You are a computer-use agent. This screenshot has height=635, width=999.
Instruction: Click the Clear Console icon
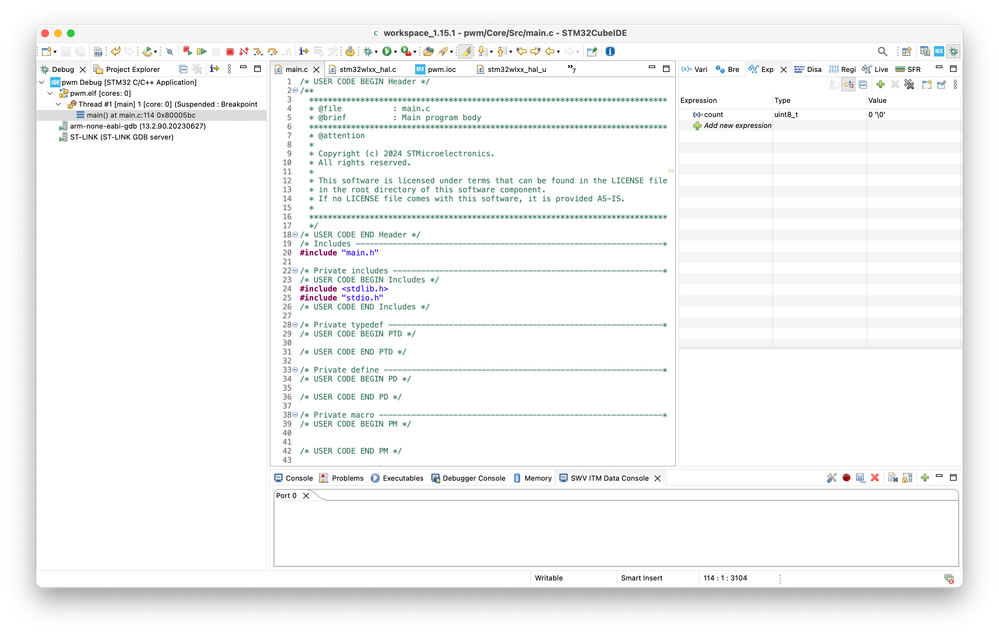(875, 477)
